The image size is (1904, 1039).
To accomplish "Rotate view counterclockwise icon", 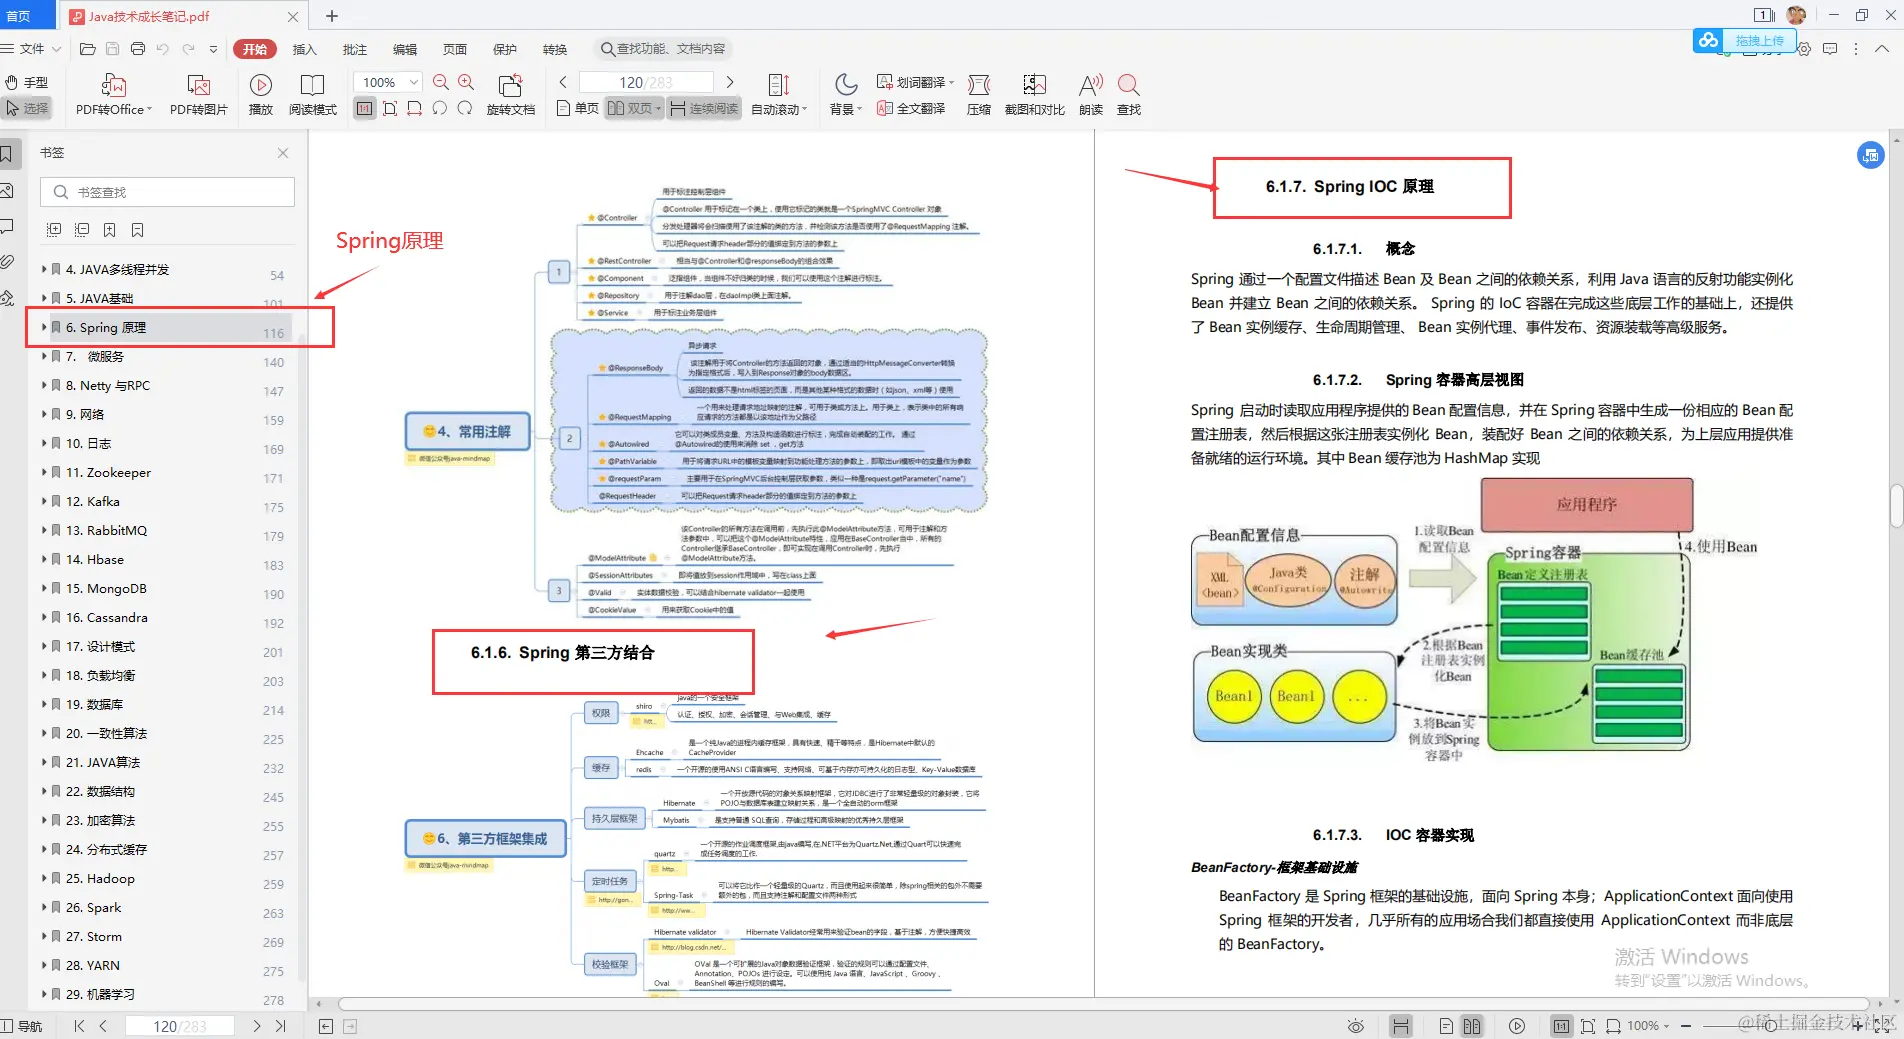I will [x=440, y=108].
